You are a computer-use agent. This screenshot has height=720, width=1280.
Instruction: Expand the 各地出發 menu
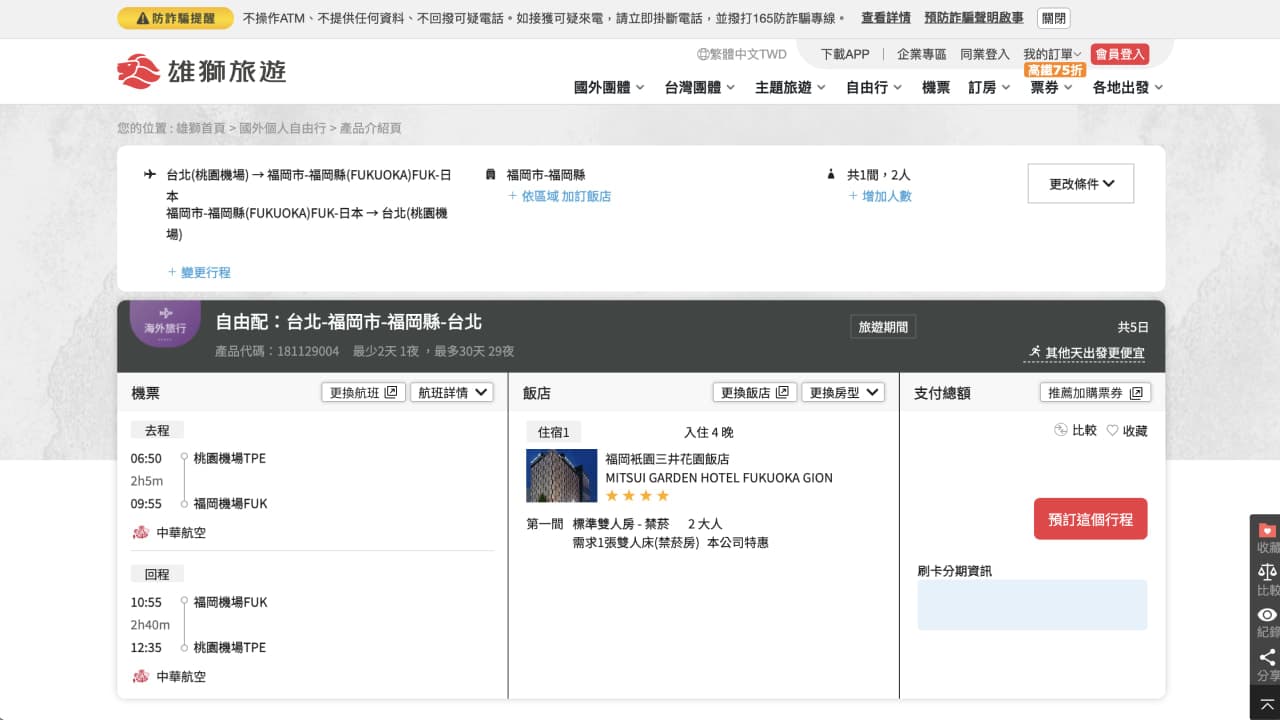coord(1128,87)
